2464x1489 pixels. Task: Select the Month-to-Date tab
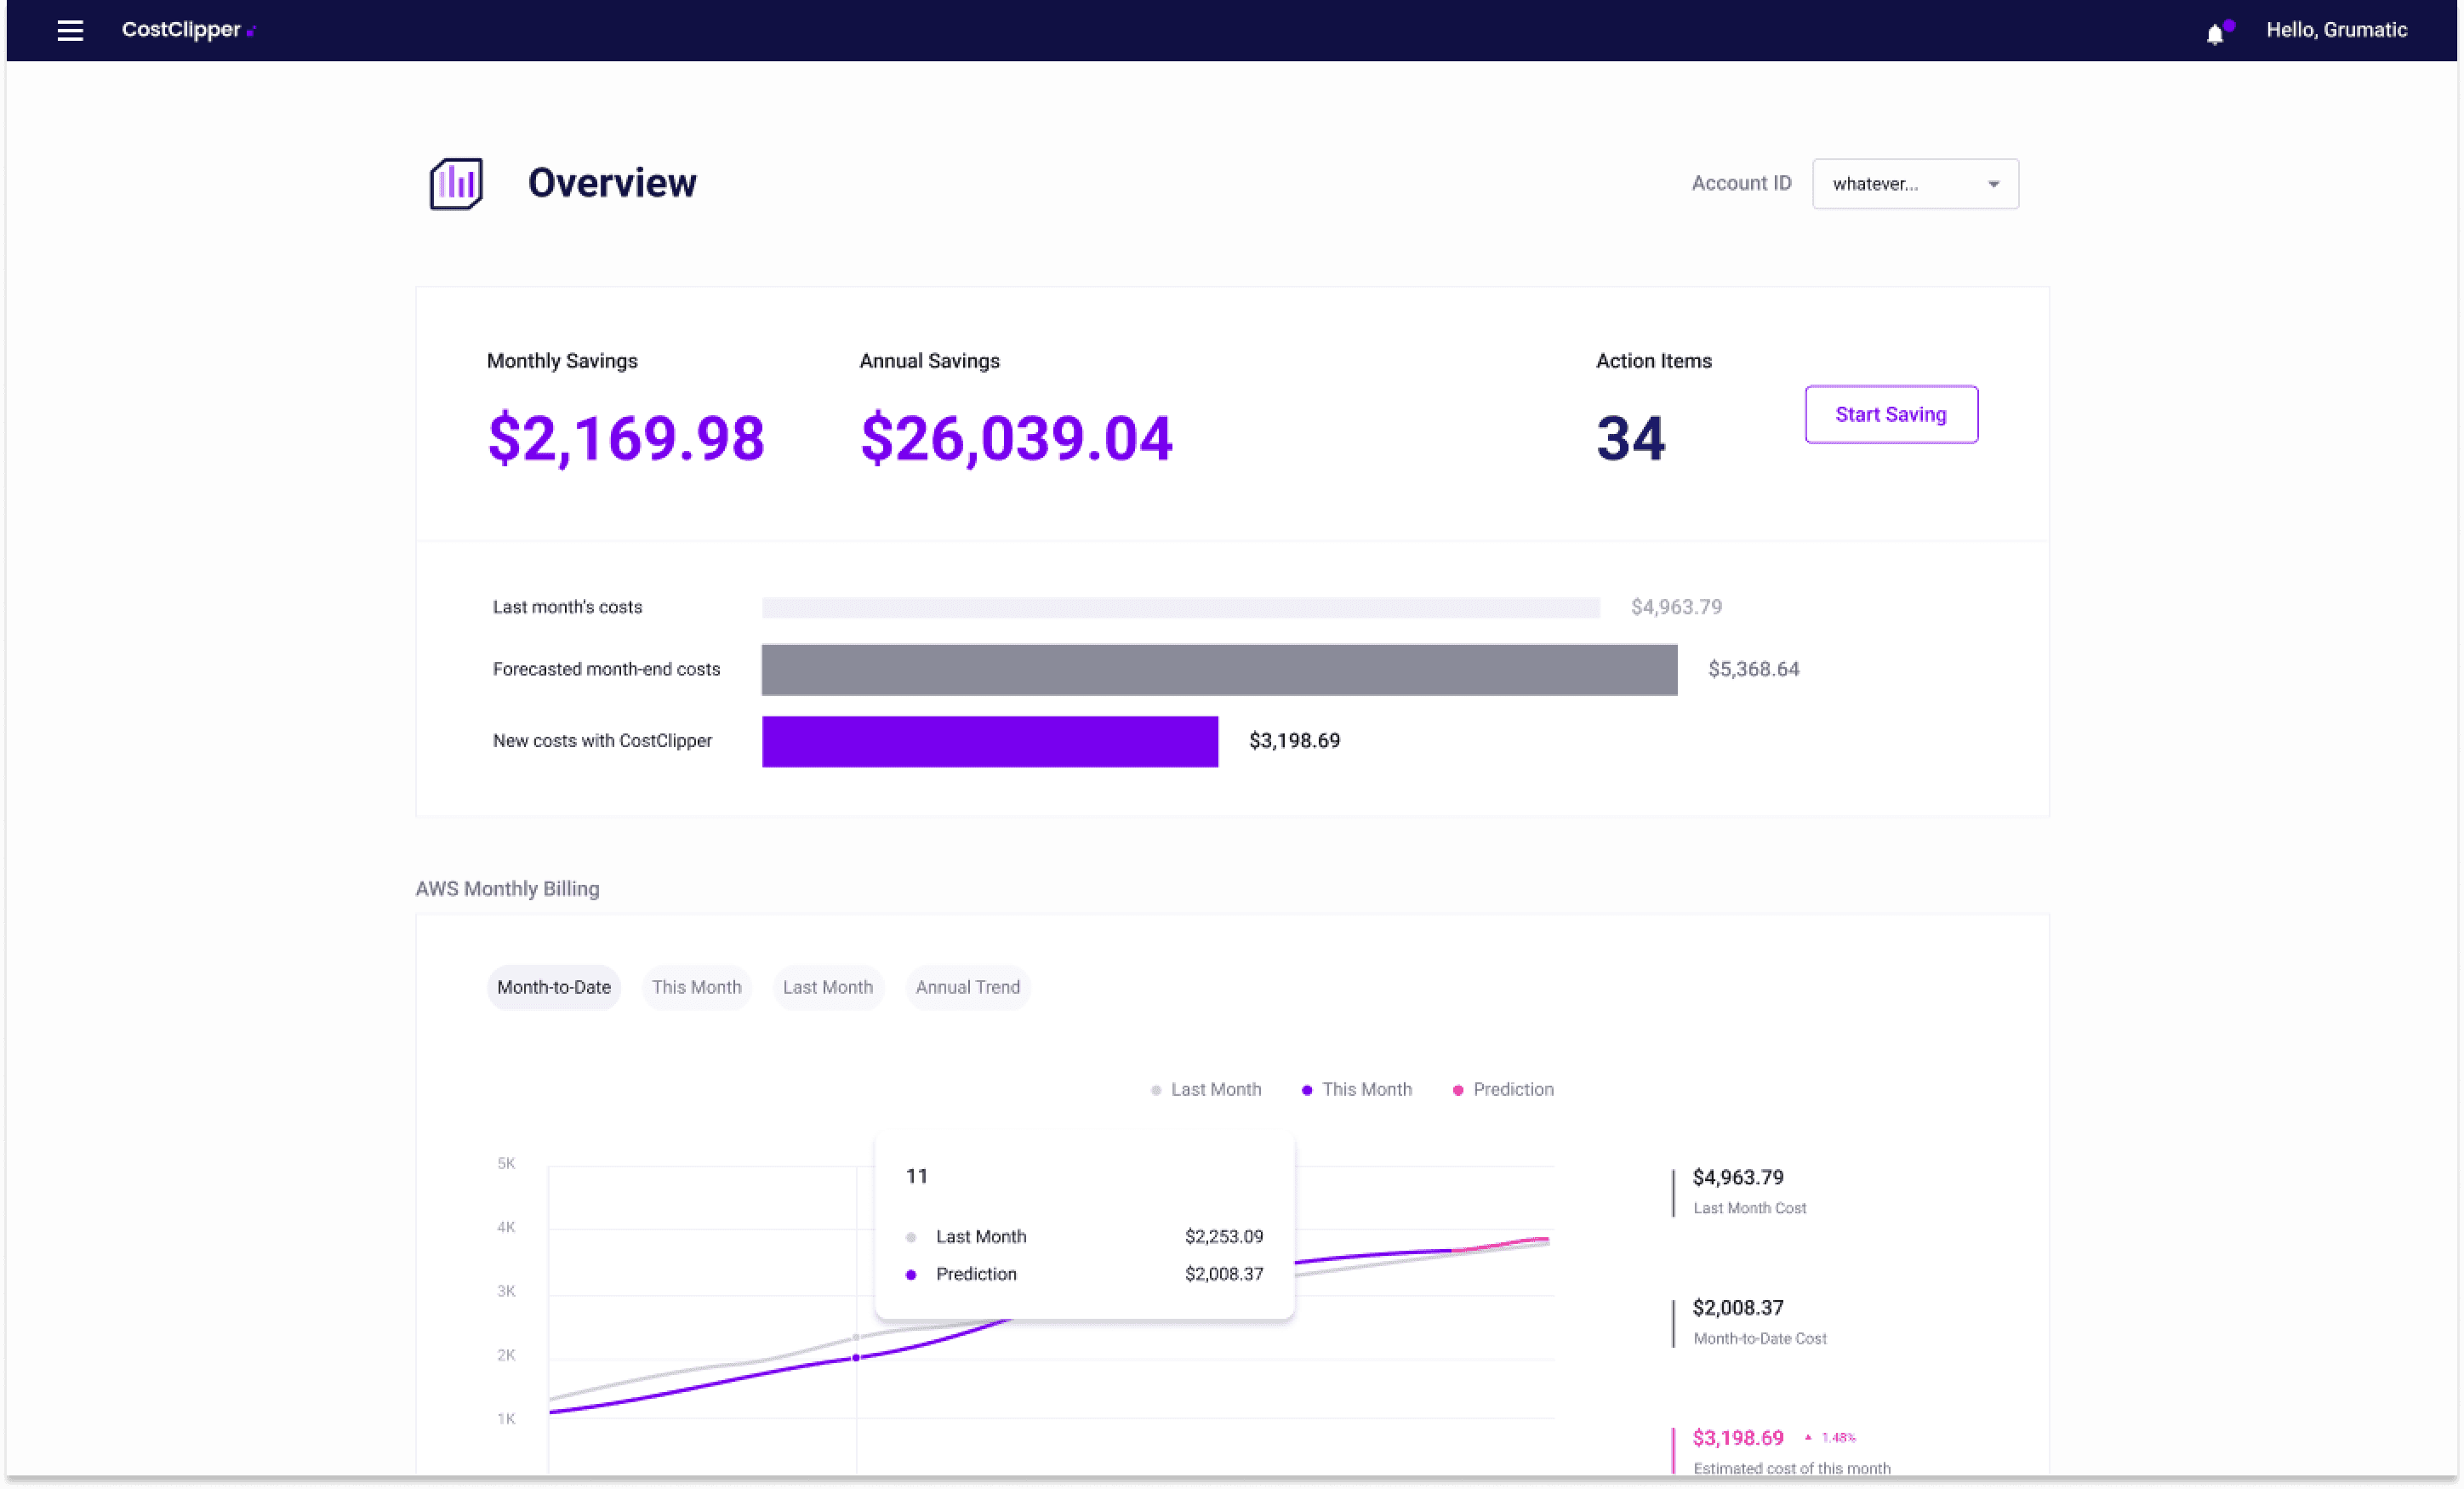(x=554, y=987)
